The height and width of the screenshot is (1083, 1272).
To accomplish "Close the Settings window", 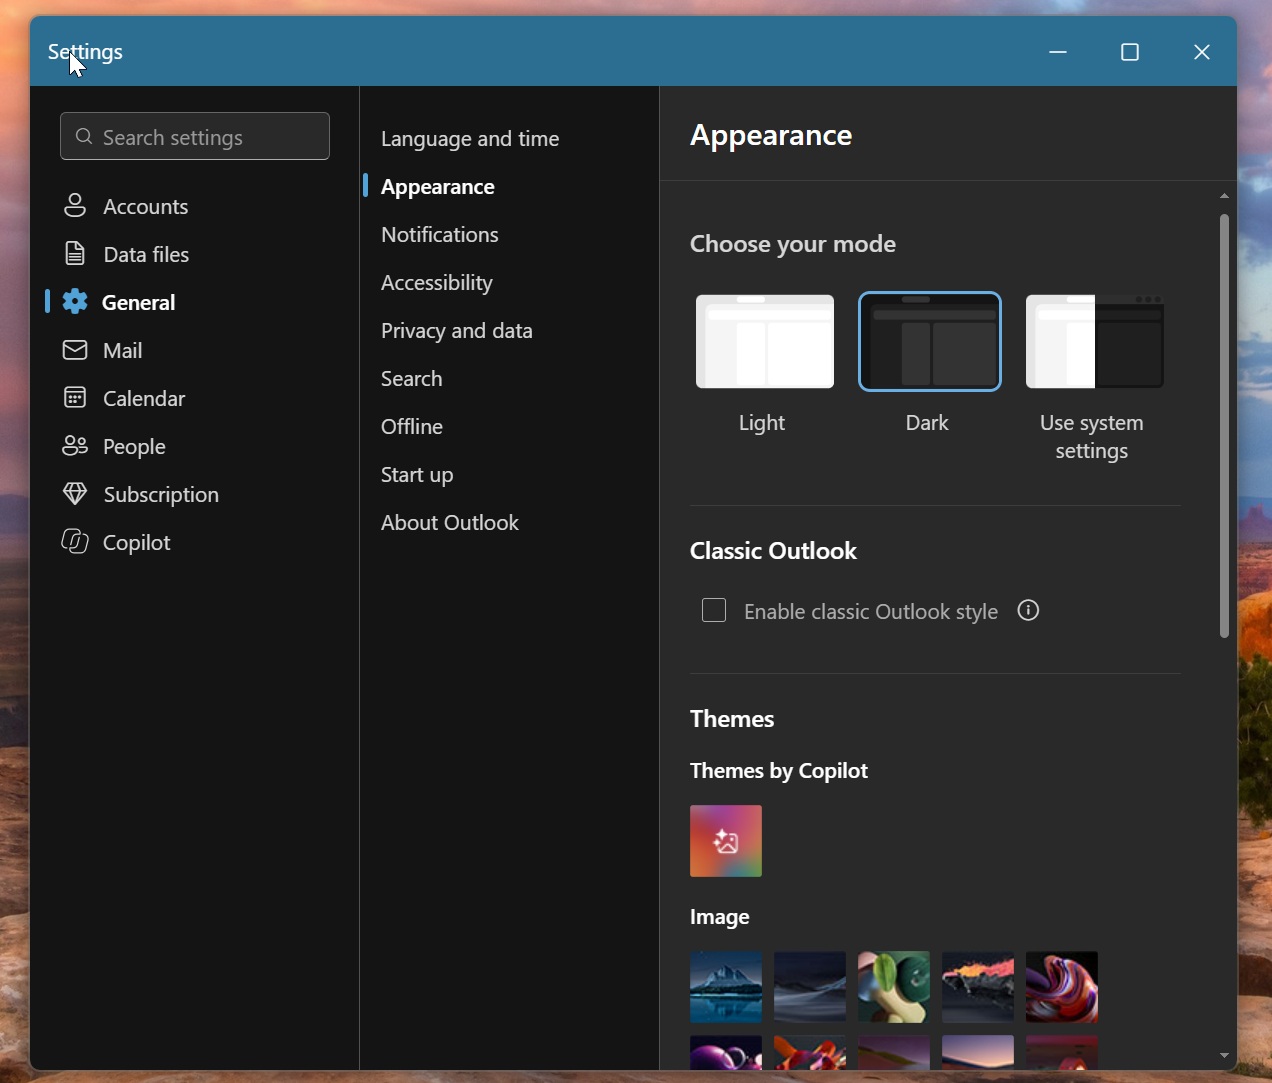I will (x=1202, y=52).
